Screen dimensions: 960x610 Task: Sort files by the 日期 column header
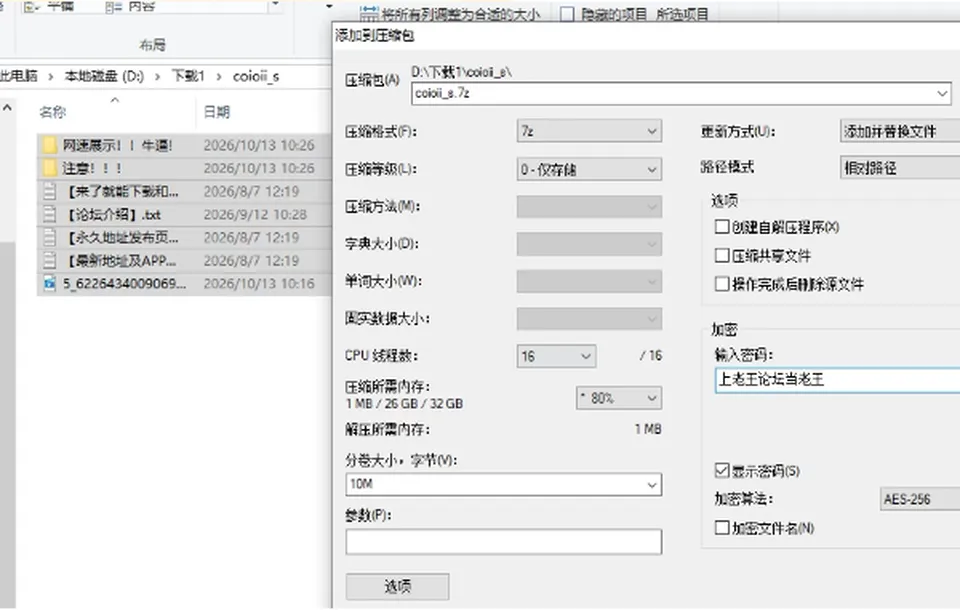pyautogui.click(x=217, y=112)
